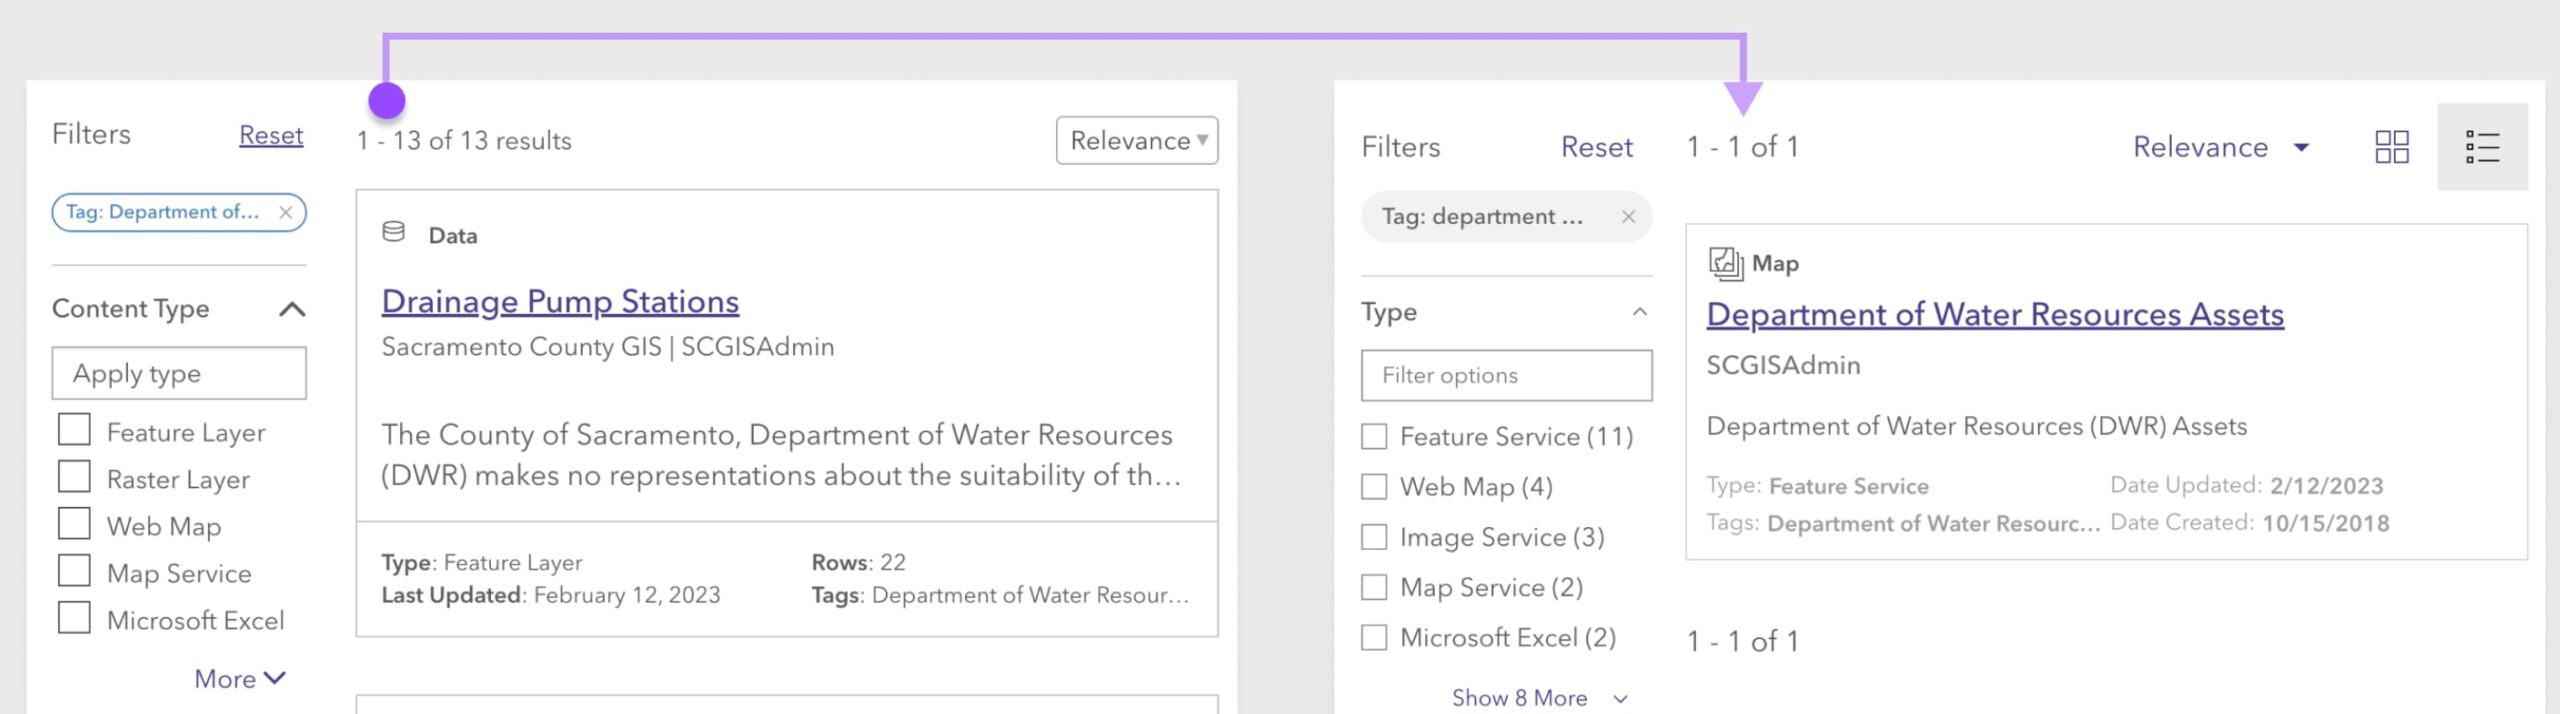2560x714 pixels.
Task: Open the right Relevance sort dropdown
Action: click(2220, 147)
